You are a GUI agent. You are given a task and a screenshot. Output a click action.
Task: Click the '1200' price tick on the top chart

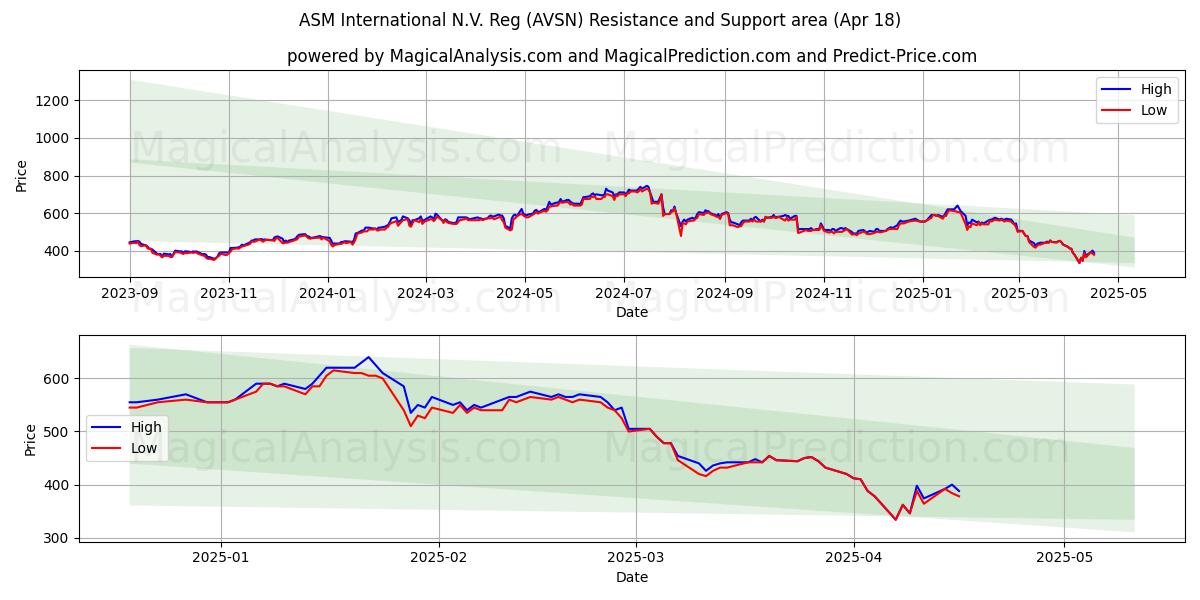tap(55, 101)
